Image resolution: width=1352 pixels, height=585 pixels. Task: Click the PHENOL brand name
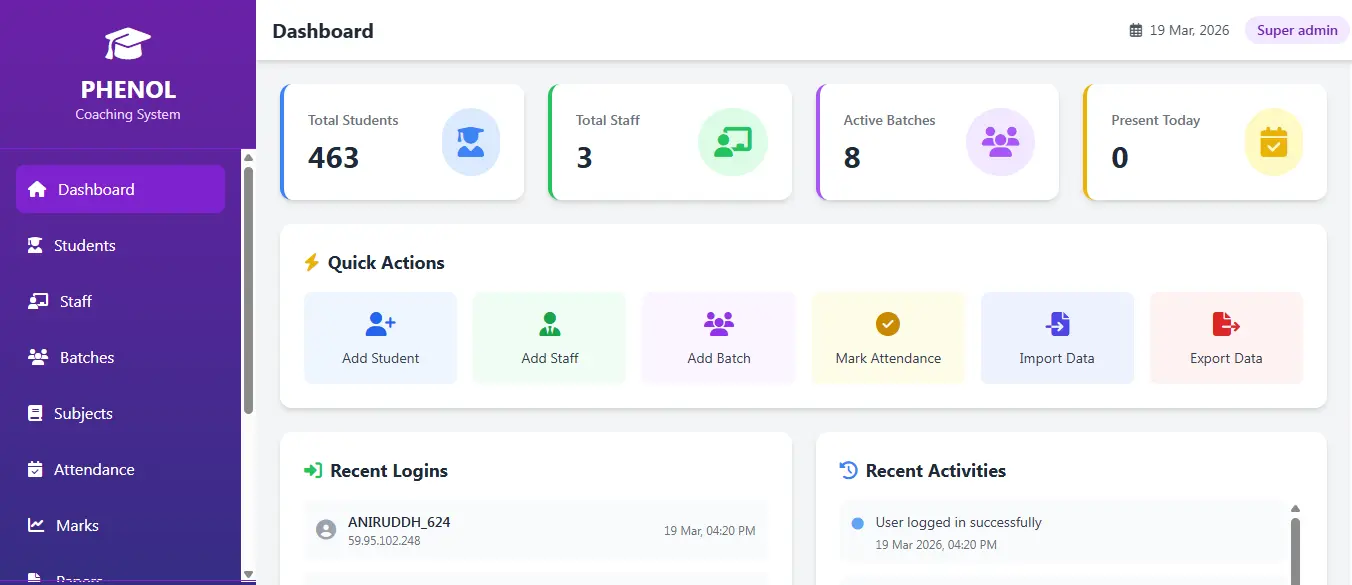[x=128, y=89]
